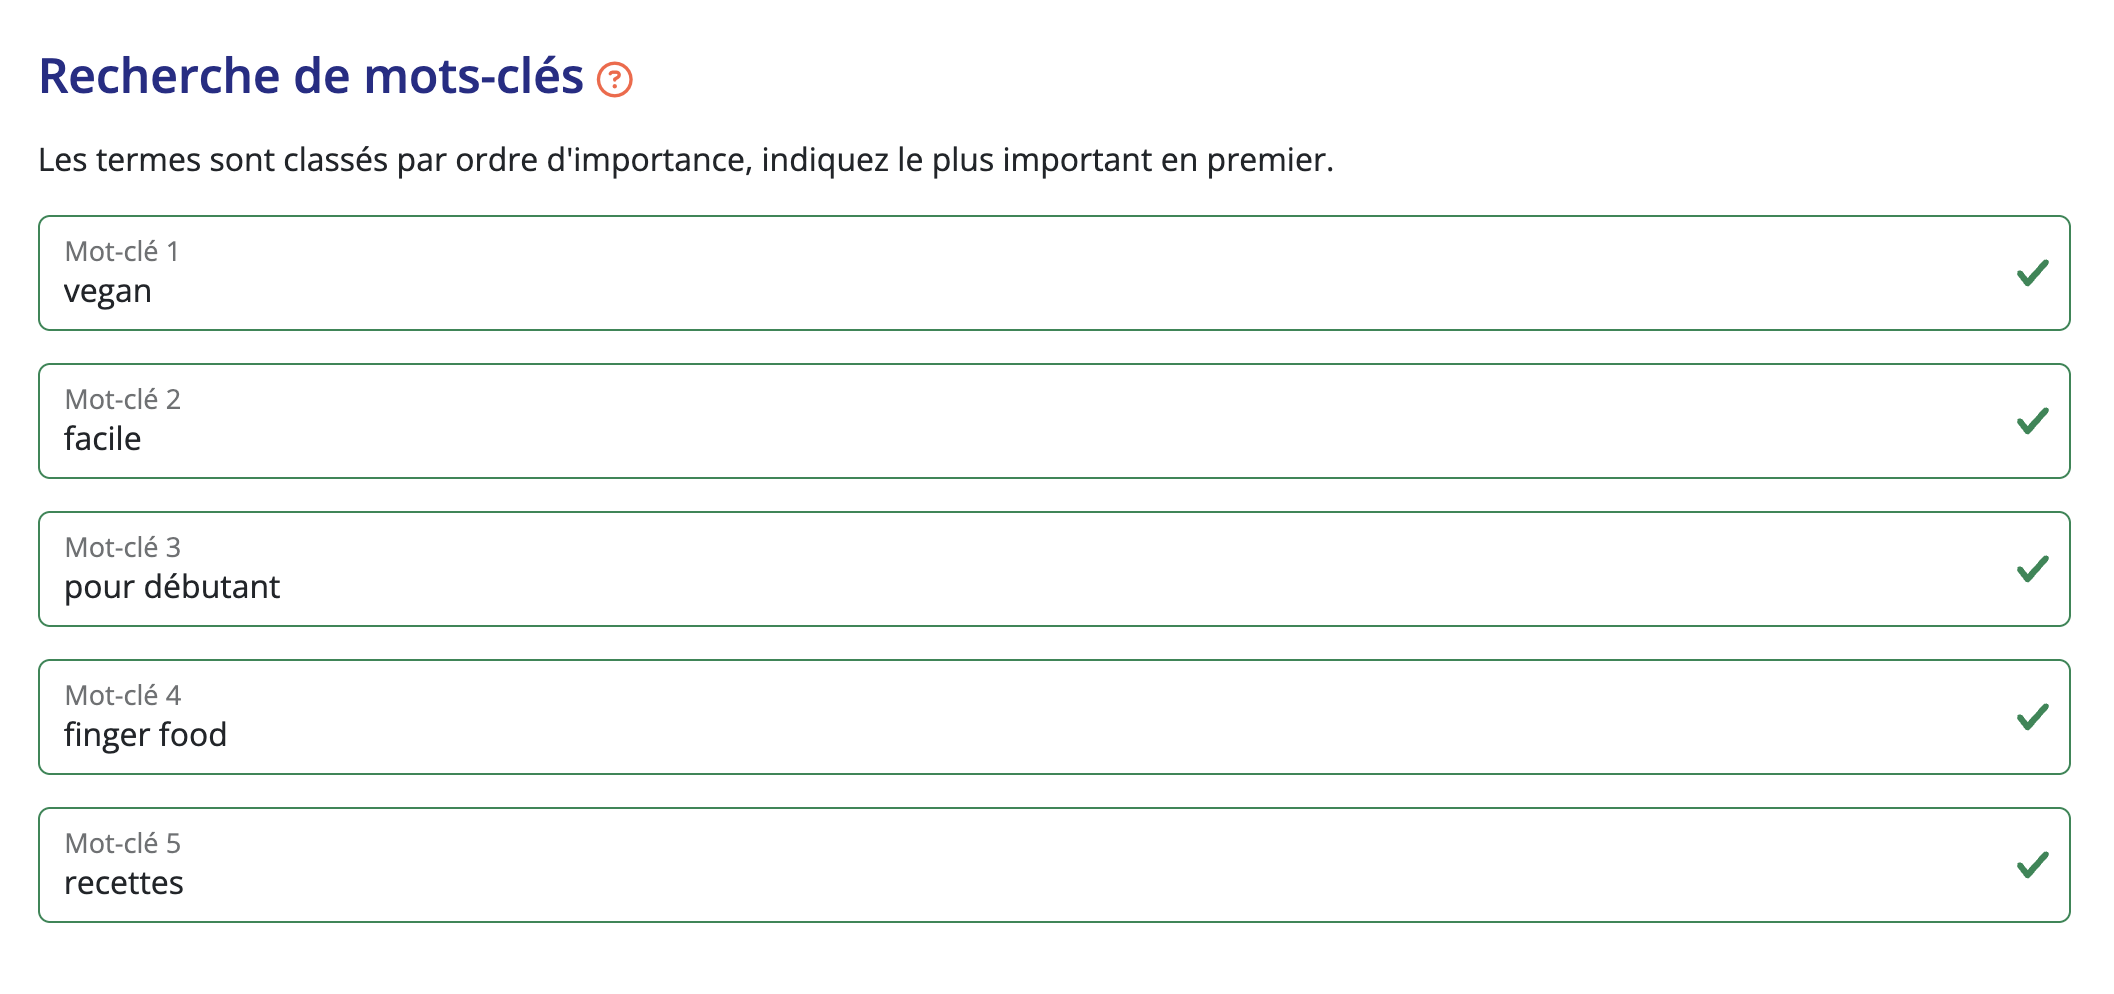Place cursor in the text "finger food"
This screenshot has width=2114, height=994.
tap(146, 735)
